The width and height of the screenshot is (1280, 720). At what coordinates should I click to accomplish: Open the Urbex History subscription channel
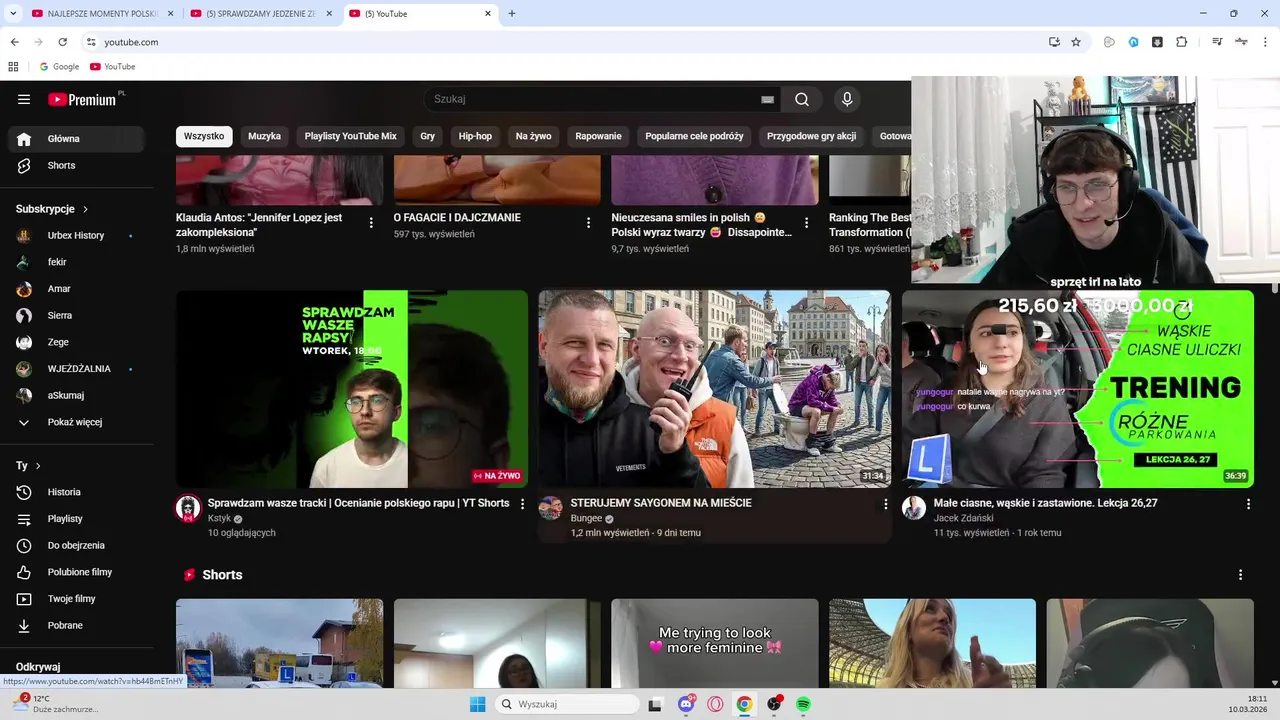click(x=77, y=235)
